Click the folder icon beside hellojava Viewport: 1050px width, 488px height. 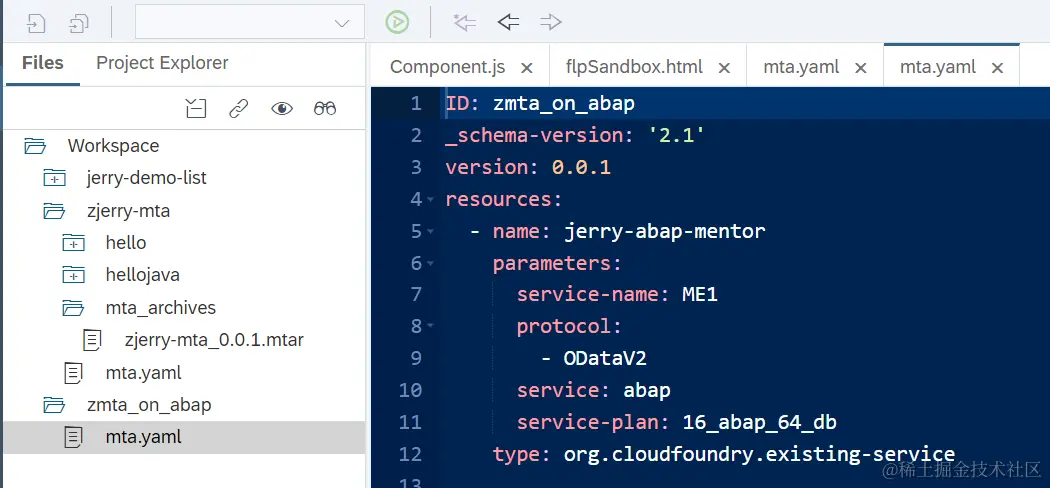(74, 275)
